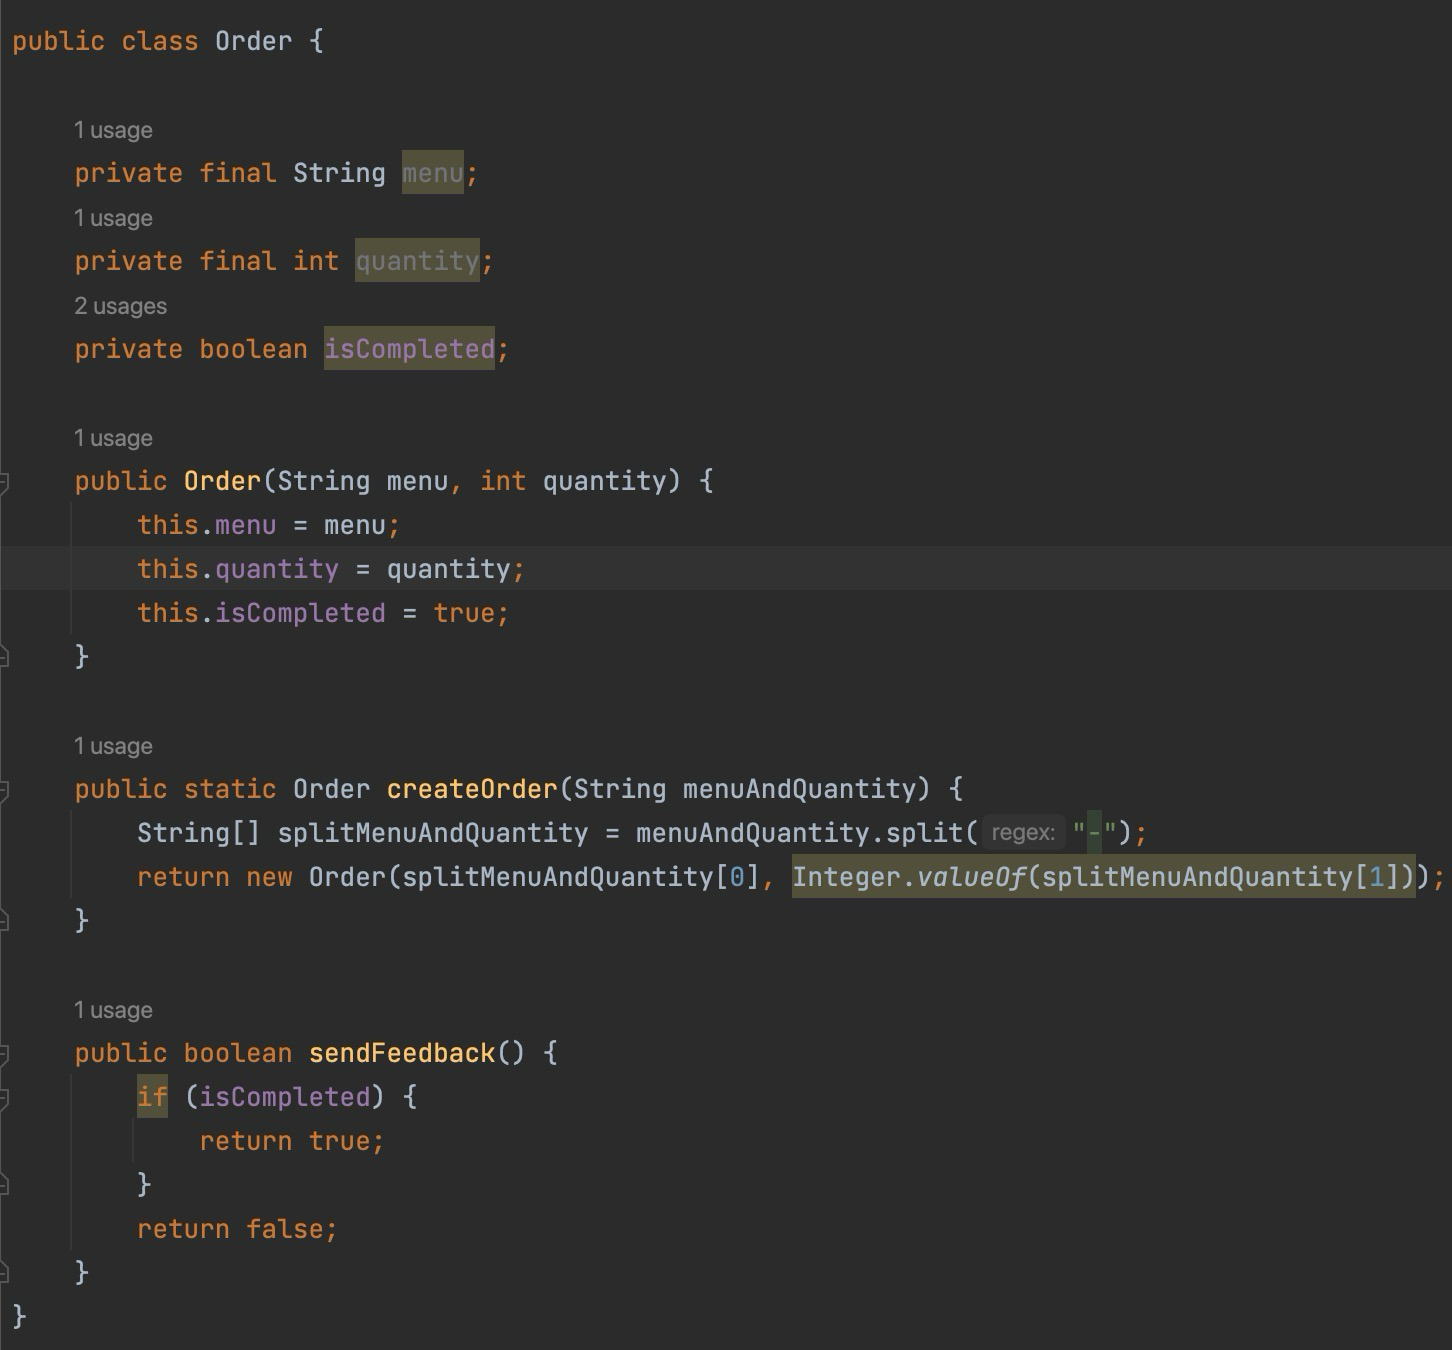The width and height of the screenshot is (1452, 1350).
Task: Click the highlighted 'if' keyword
Action: [x=152, y=1097]
